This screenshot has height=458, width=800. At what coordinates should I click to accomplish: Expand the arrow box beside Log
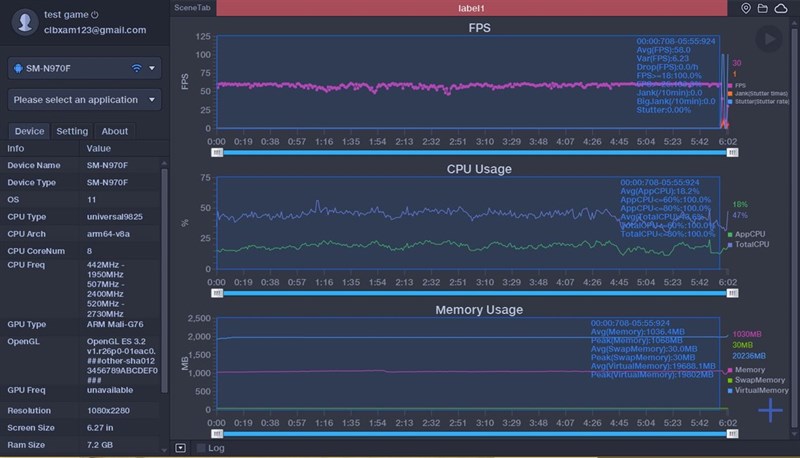tap(180, 448)
